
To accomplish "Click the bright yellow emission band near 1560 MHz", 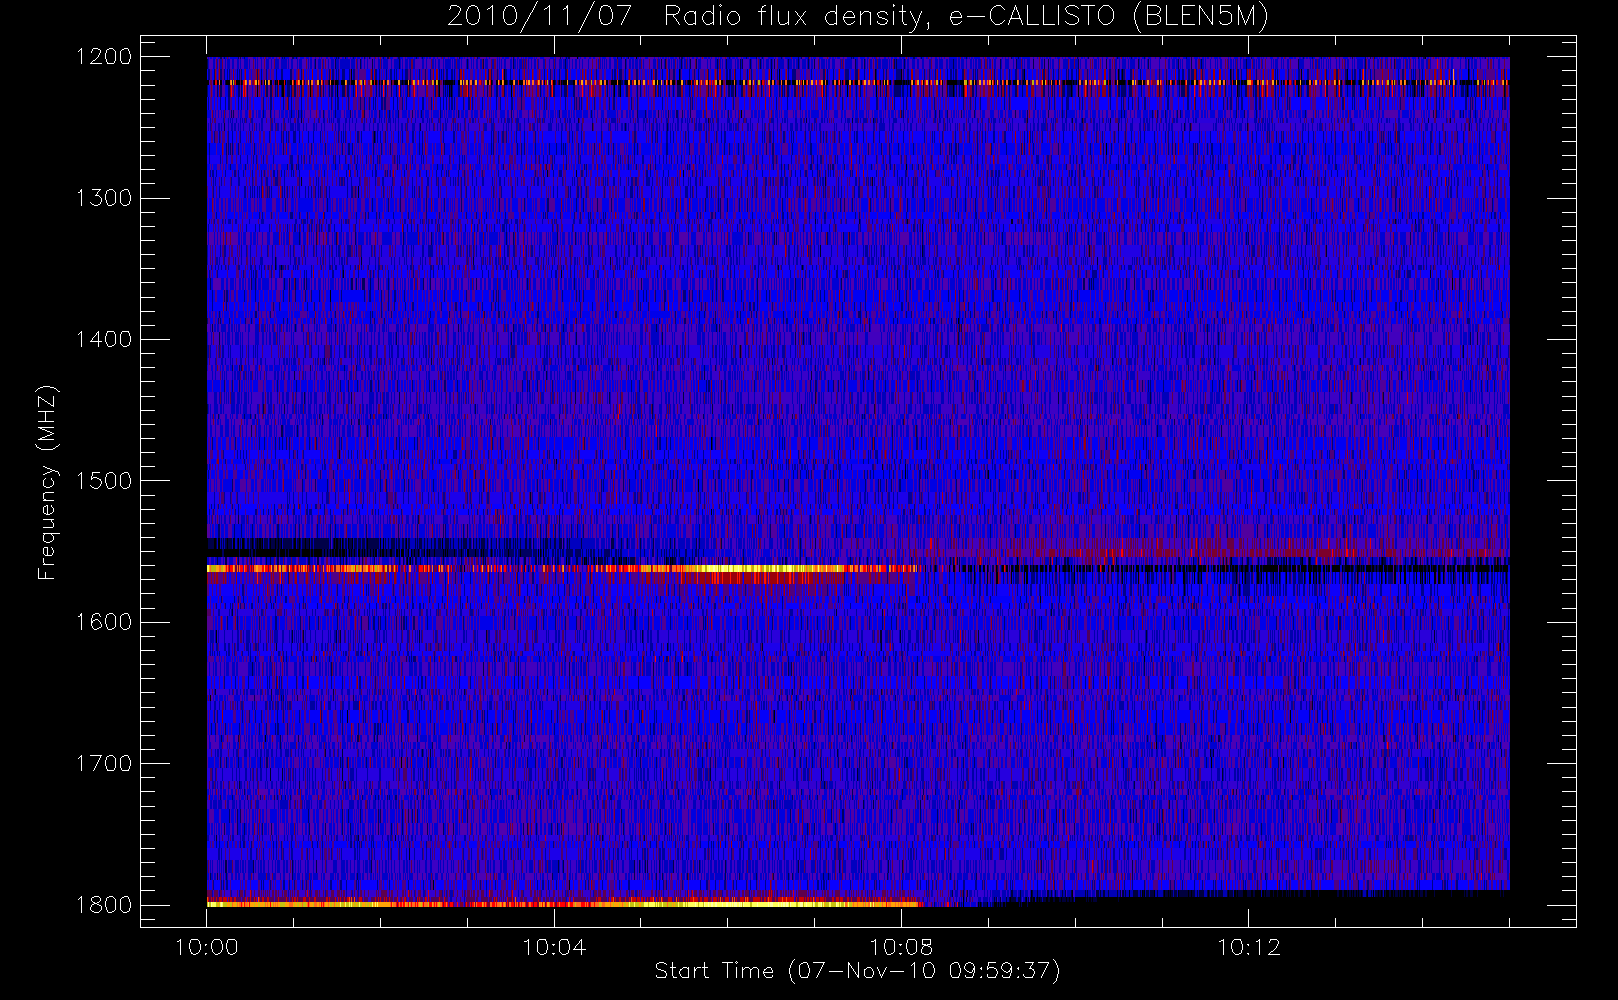I will [563, 568].
